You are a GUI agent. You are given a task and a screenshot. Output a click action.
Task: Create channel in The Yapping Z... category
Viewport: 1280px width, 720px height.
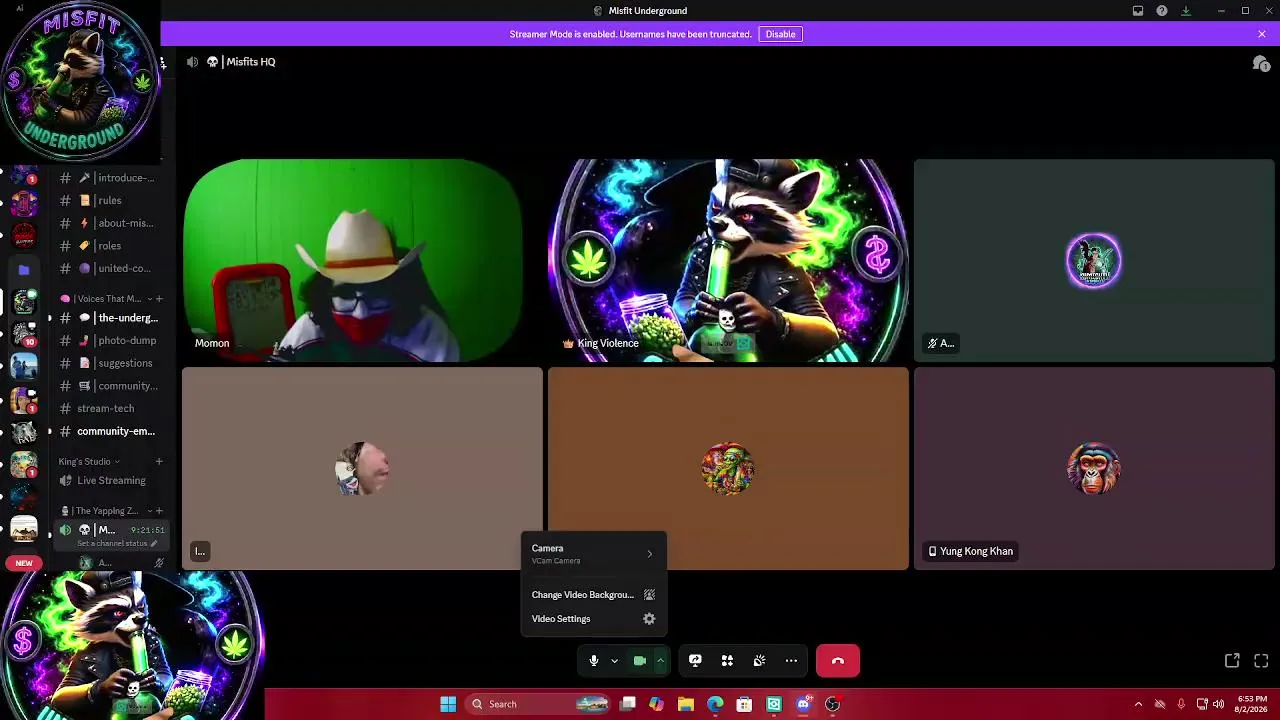(159, 511)
